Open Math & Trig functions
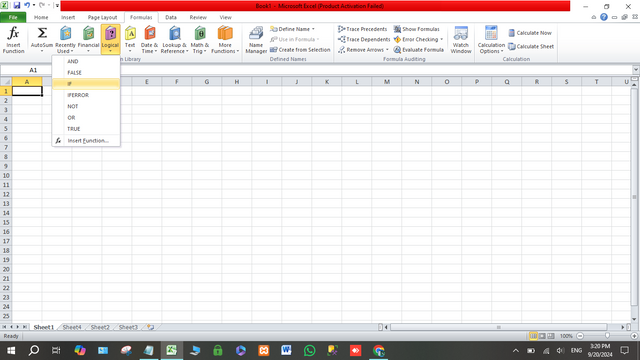Screen dimensions: 640x360 tap(200, 40)
